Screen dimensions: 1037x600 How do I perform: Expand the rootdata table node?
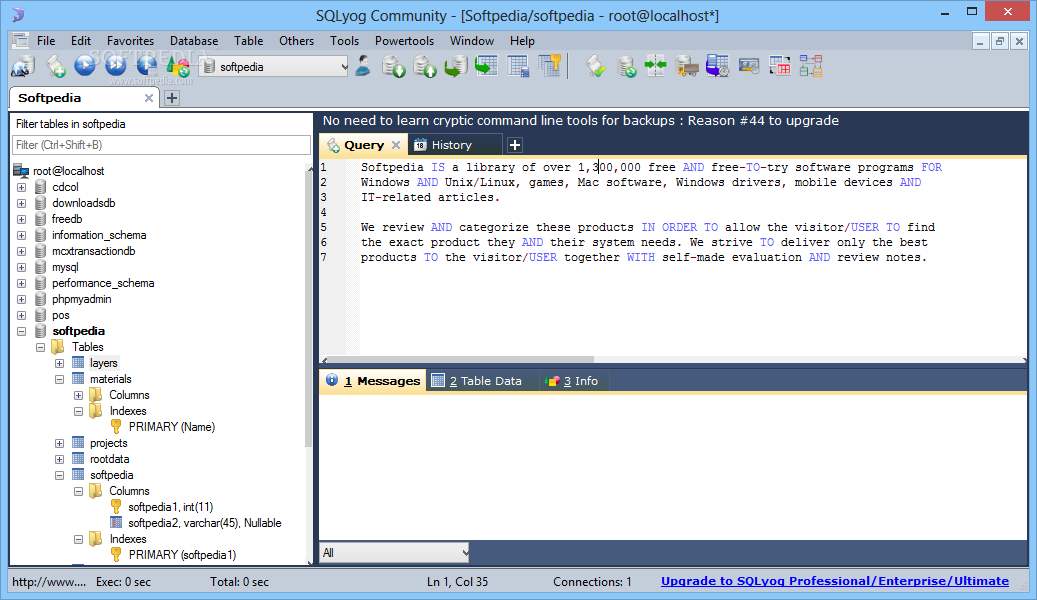tap(60, 459)
